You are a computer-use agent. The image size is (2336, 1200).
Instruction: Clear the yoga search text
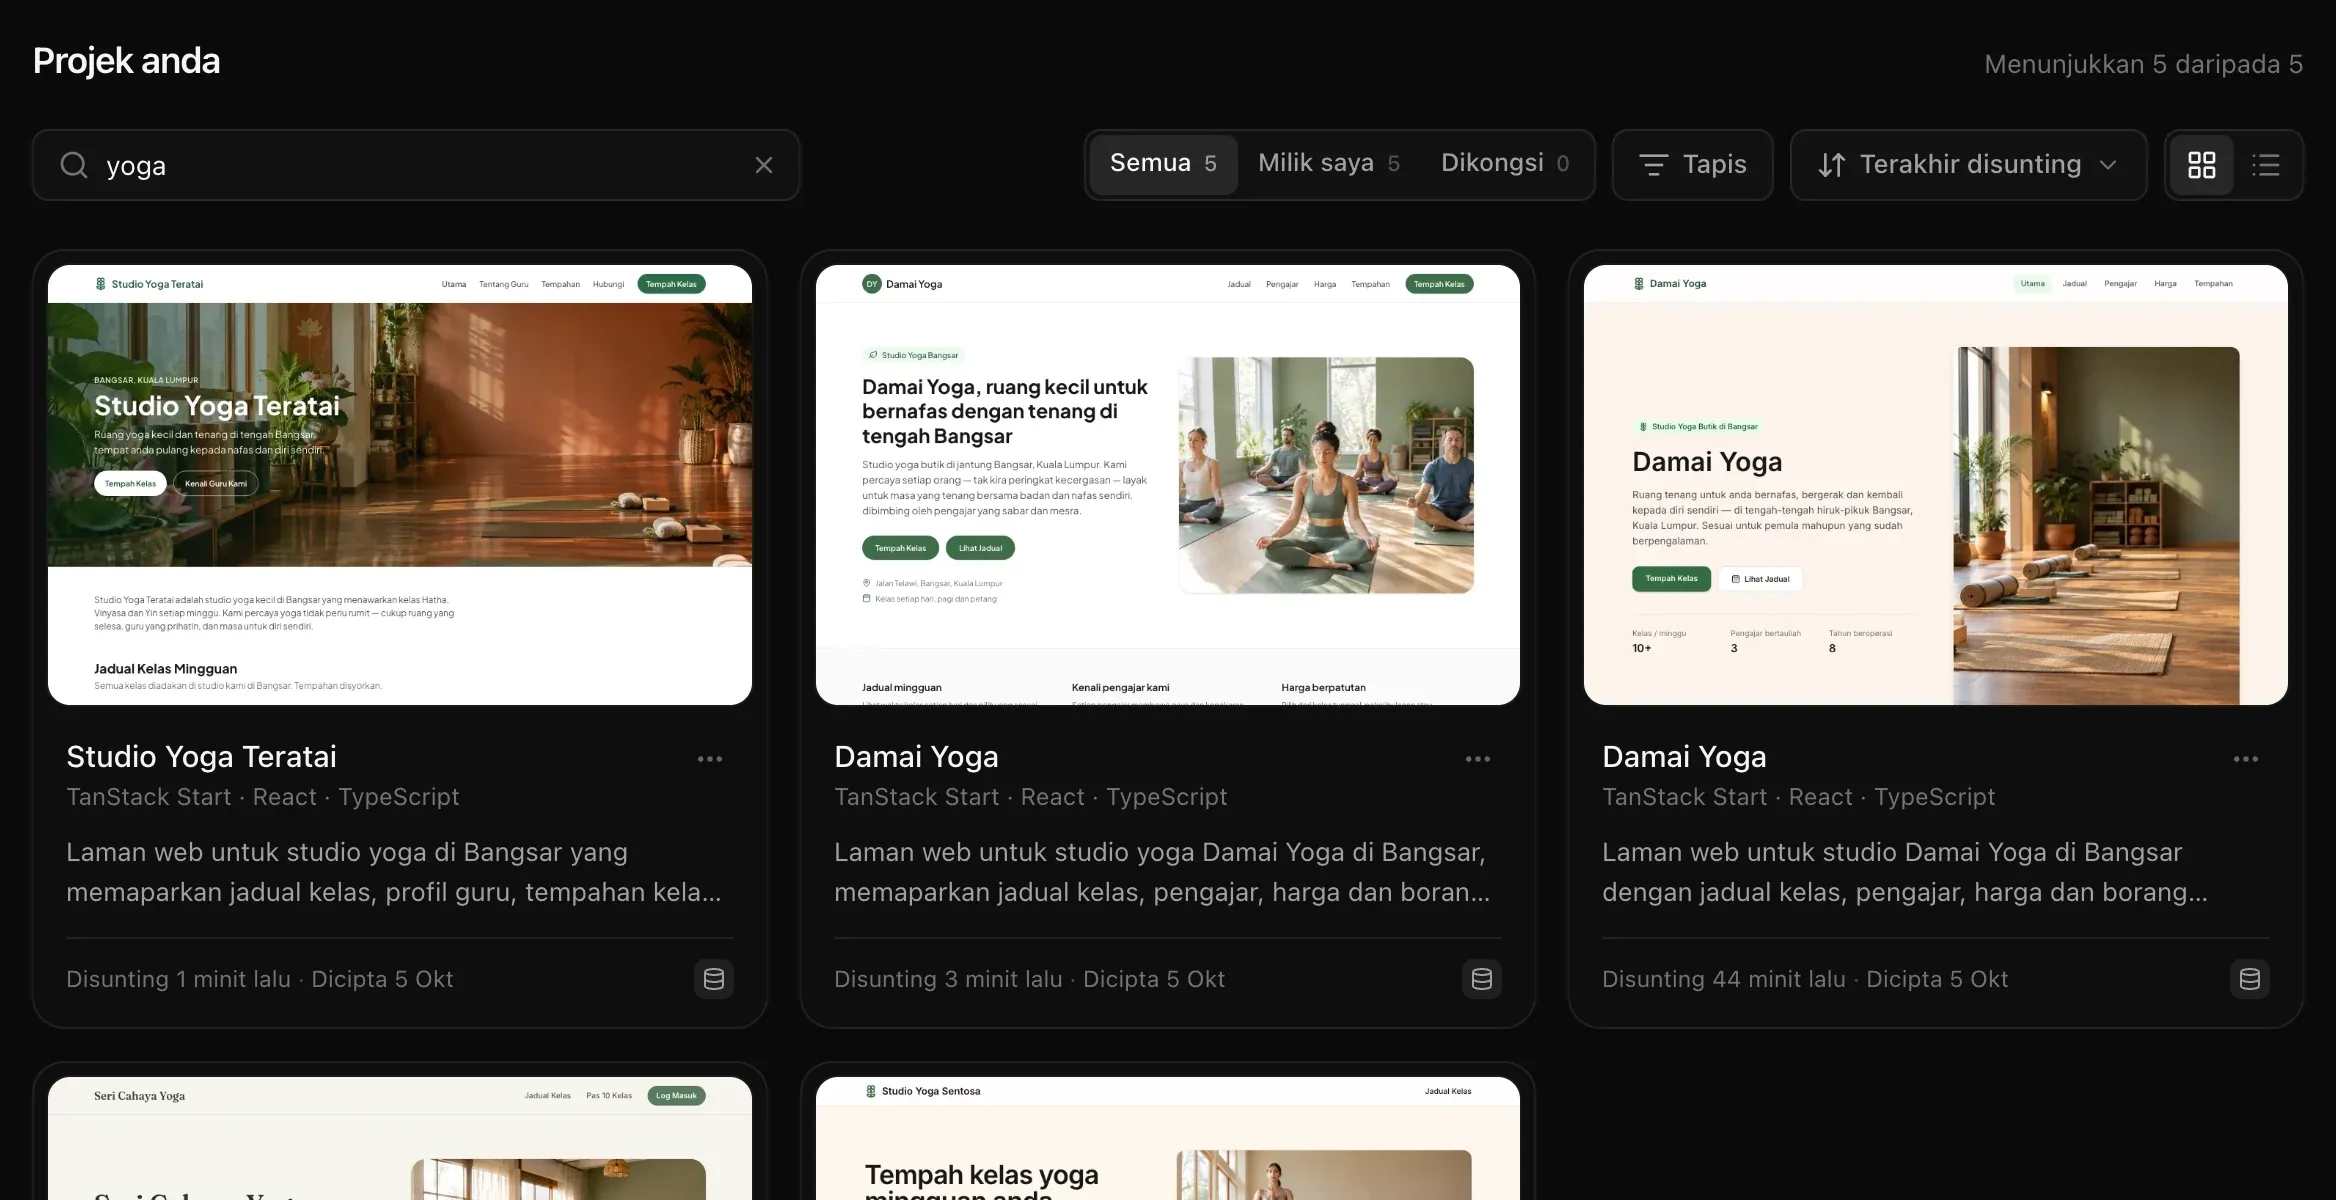[764, 165]
